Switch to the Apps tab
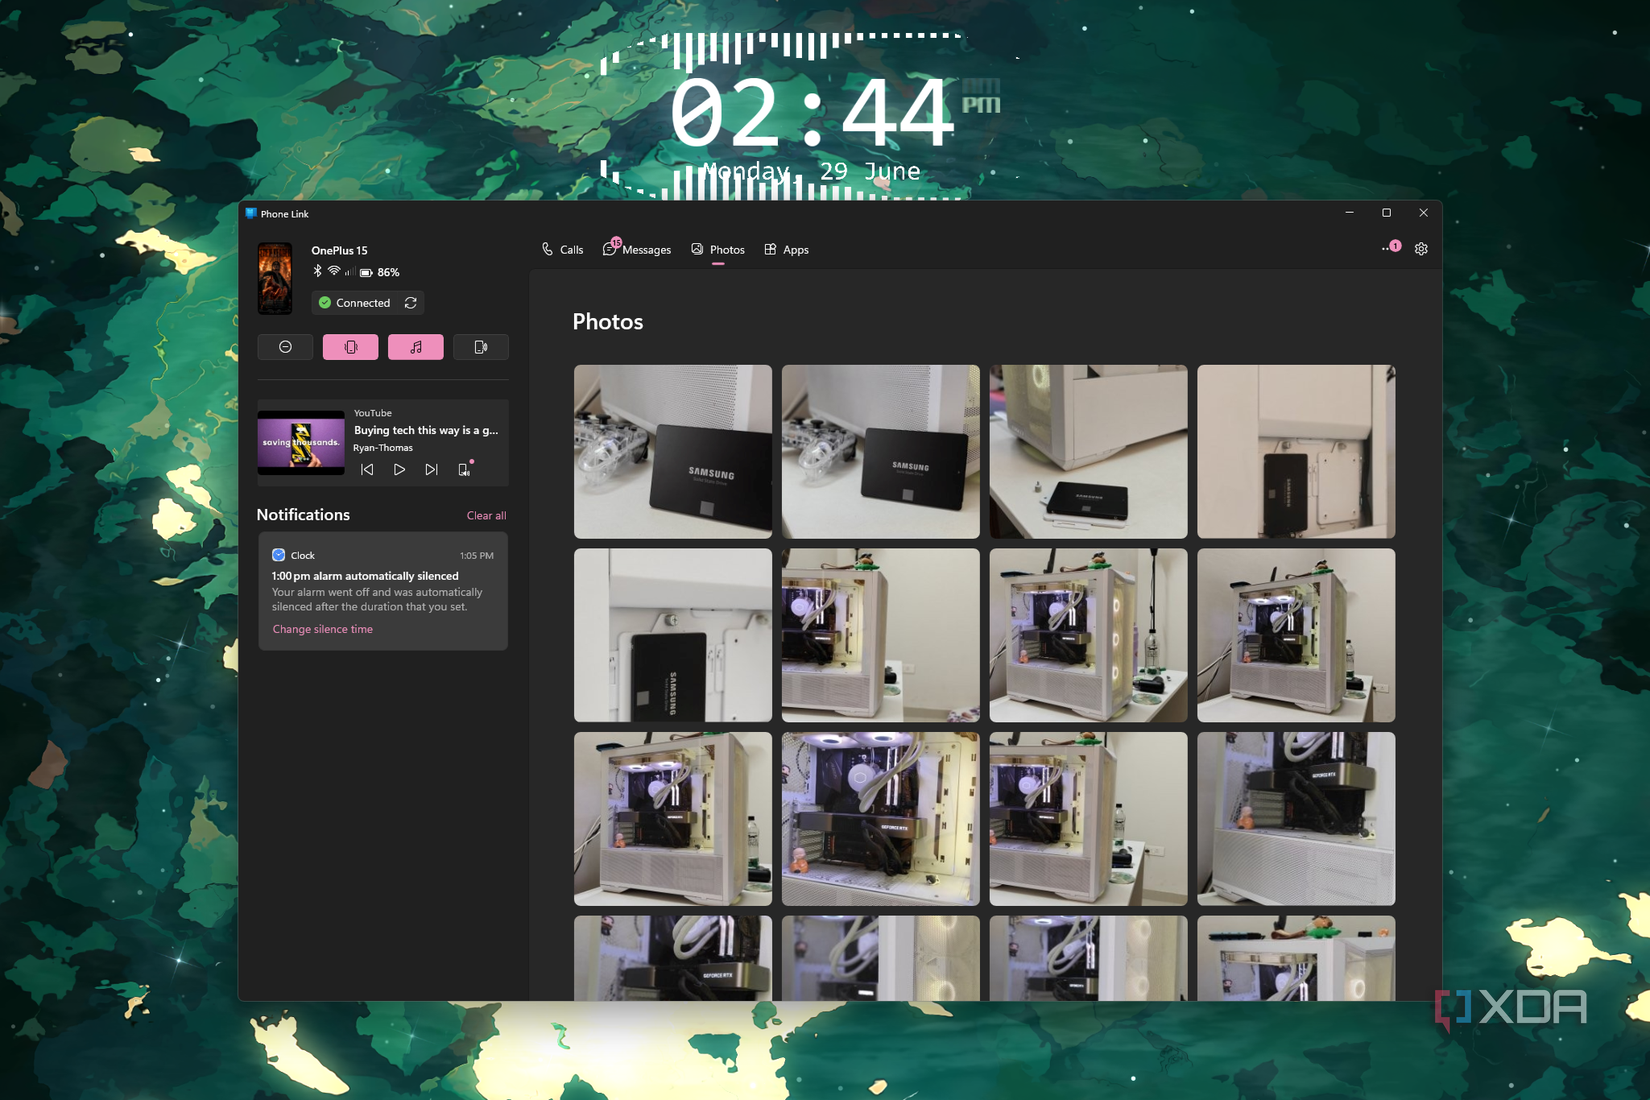 click(x=786, y=250)
